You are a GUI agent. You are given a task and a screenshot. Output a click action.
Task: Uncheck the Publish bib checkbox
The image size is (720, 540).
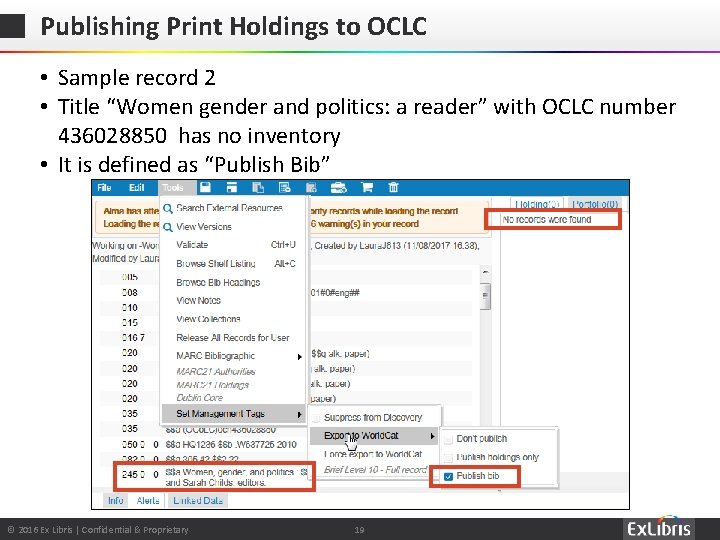tap(449, 477)
